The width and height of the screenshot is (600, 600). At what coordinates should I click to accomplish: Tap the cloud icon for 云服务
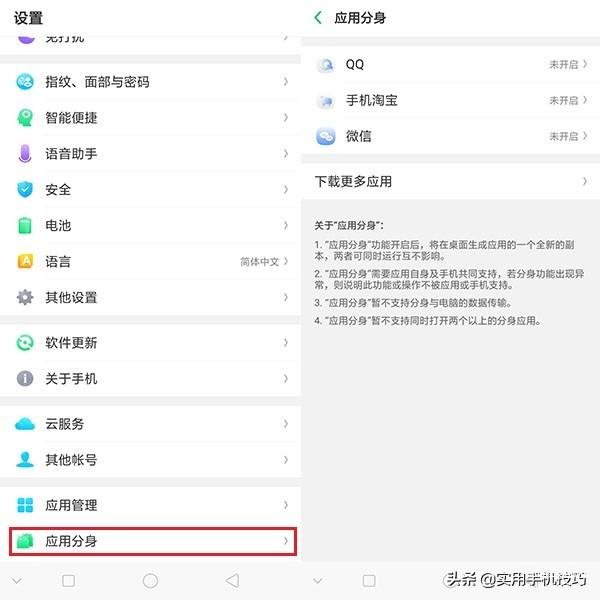pos(25,424)
